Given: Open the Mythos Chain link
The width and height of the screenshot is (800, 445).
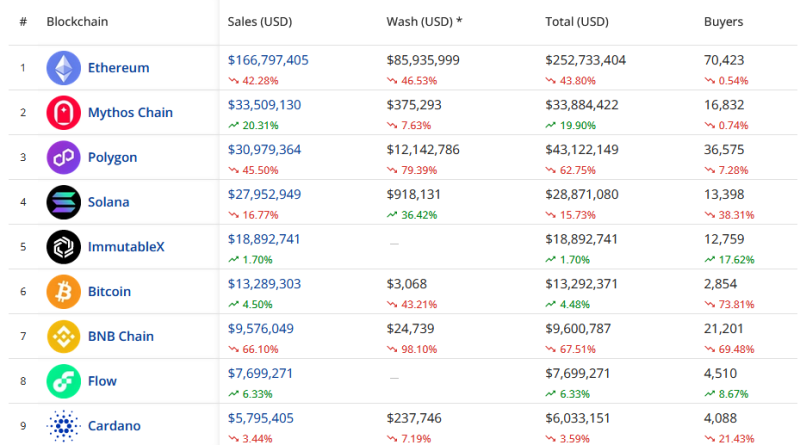Looking at the screenshot, I should point(130,113).
